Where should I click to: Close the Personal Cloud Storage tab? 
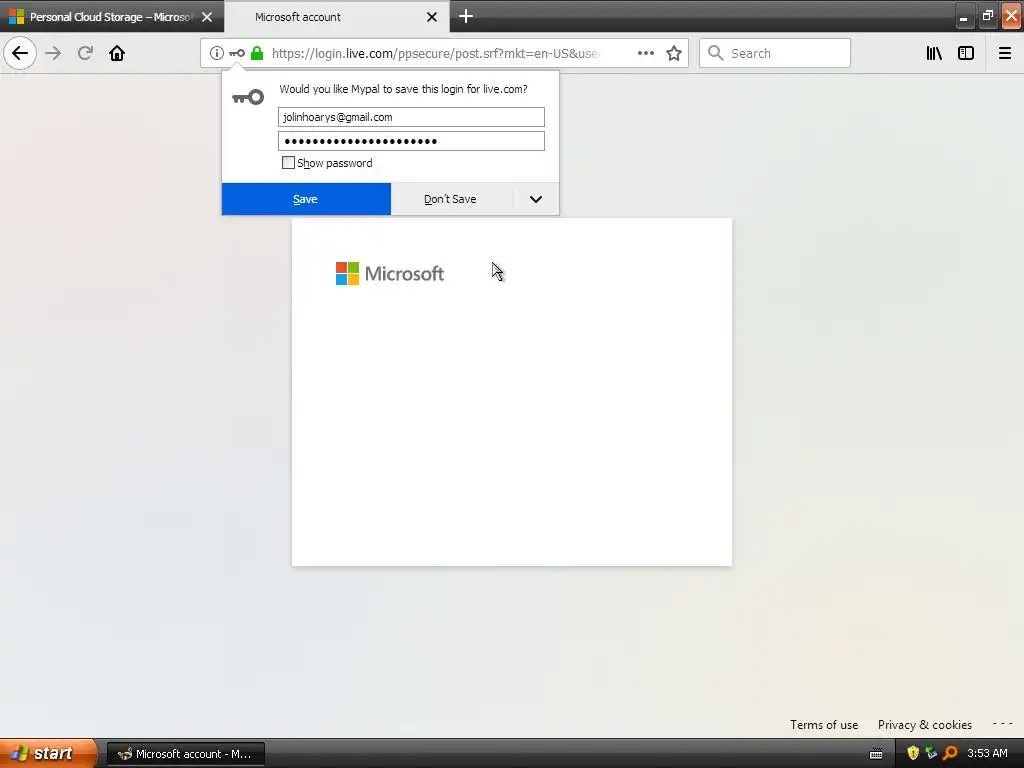[207, 17]
